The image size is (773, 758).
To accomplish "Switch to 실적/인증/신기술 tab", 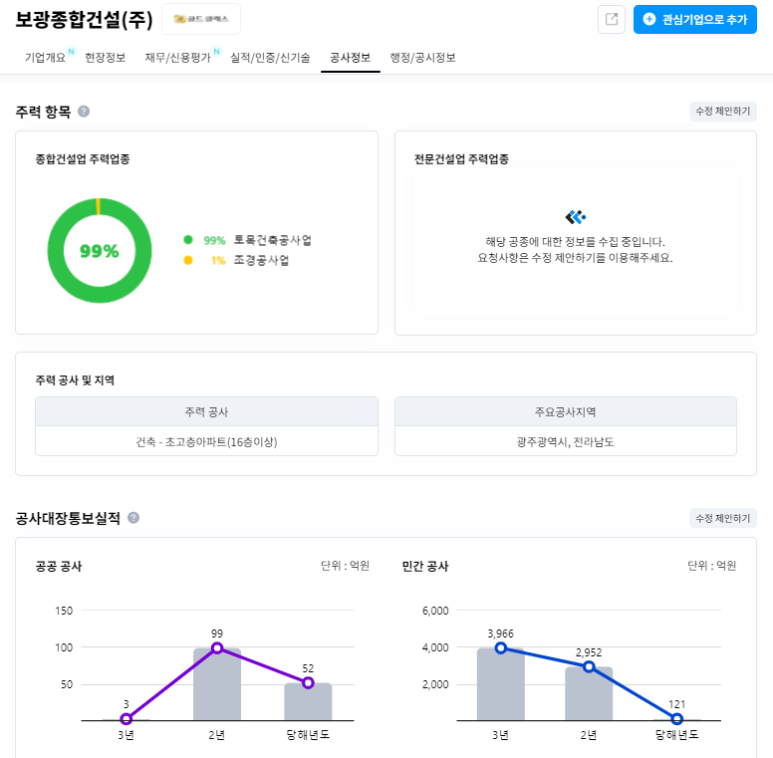I will 270,58.
